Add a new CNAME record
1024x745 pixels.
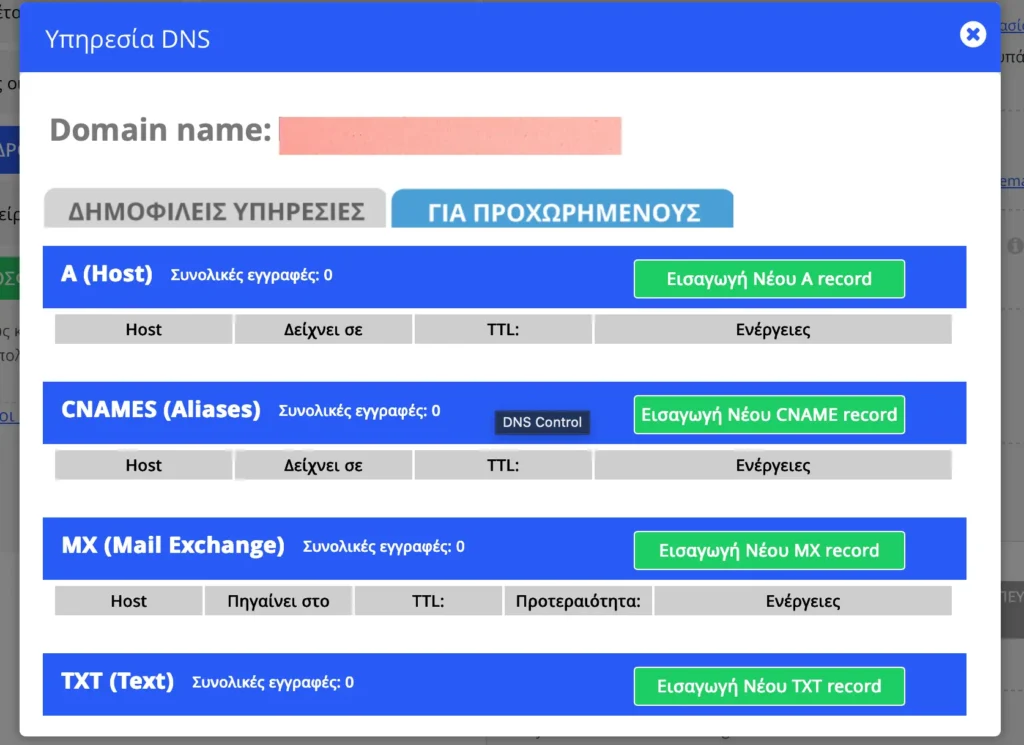[769, 414]
